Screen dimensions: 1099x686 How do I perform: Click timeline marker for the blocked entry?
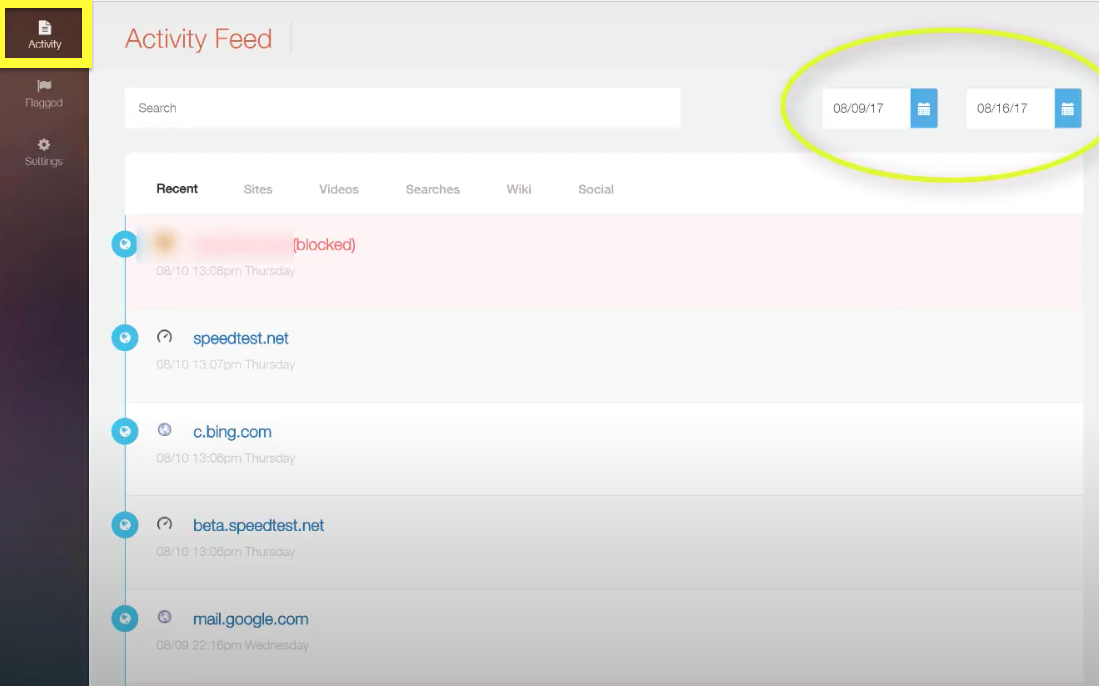(x=125, y=244)
